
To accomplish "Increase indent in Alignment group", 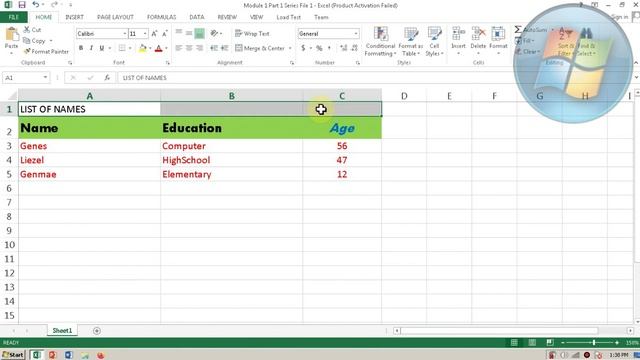I will click(x=224, y=48).
